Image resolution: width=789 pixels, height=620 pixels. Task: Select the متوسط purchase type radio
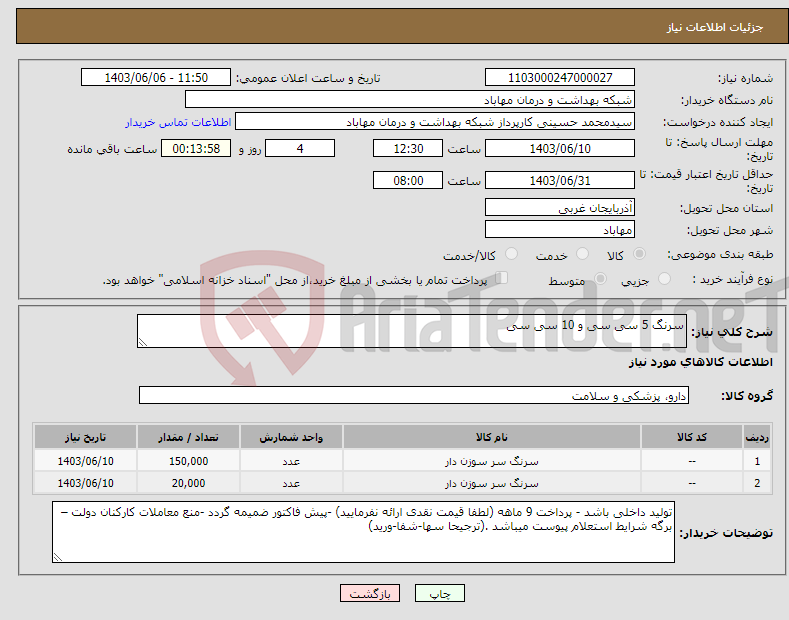tap(600, 279)
